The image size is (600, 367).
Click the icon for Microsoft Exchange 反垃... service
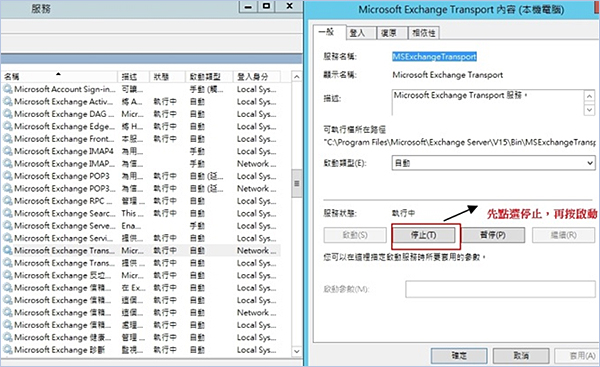(8, 275)
